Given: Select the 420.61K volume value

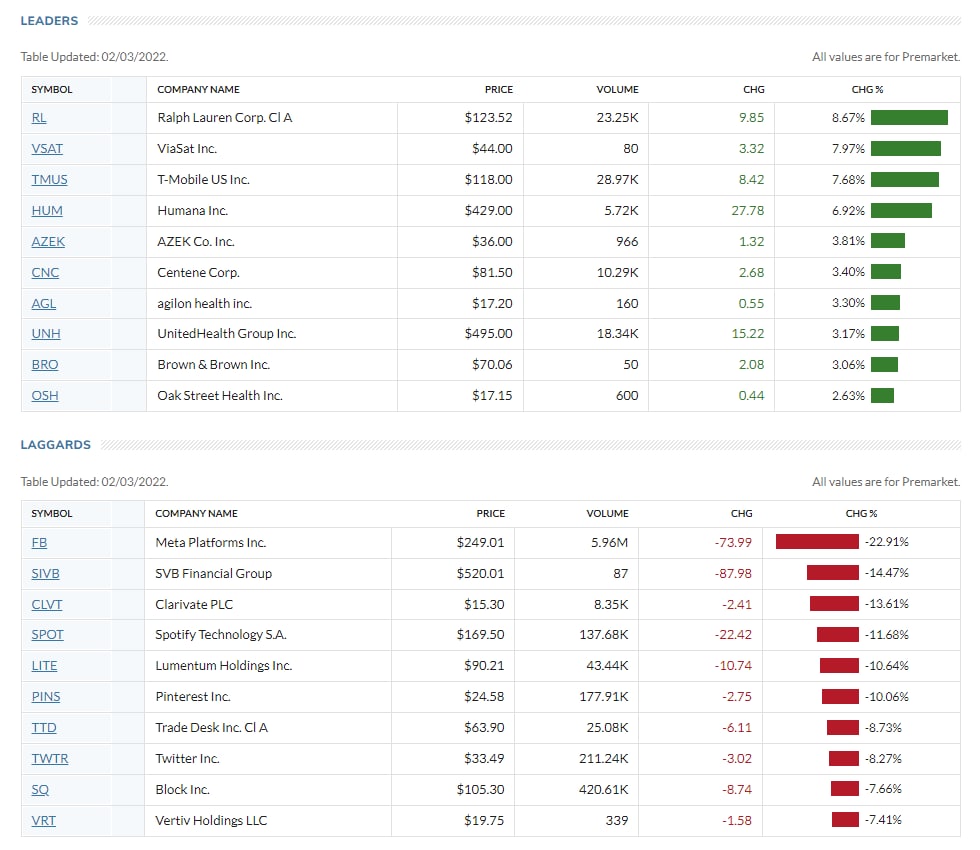Looking at the screenshot, I should (x=603, y=789).
